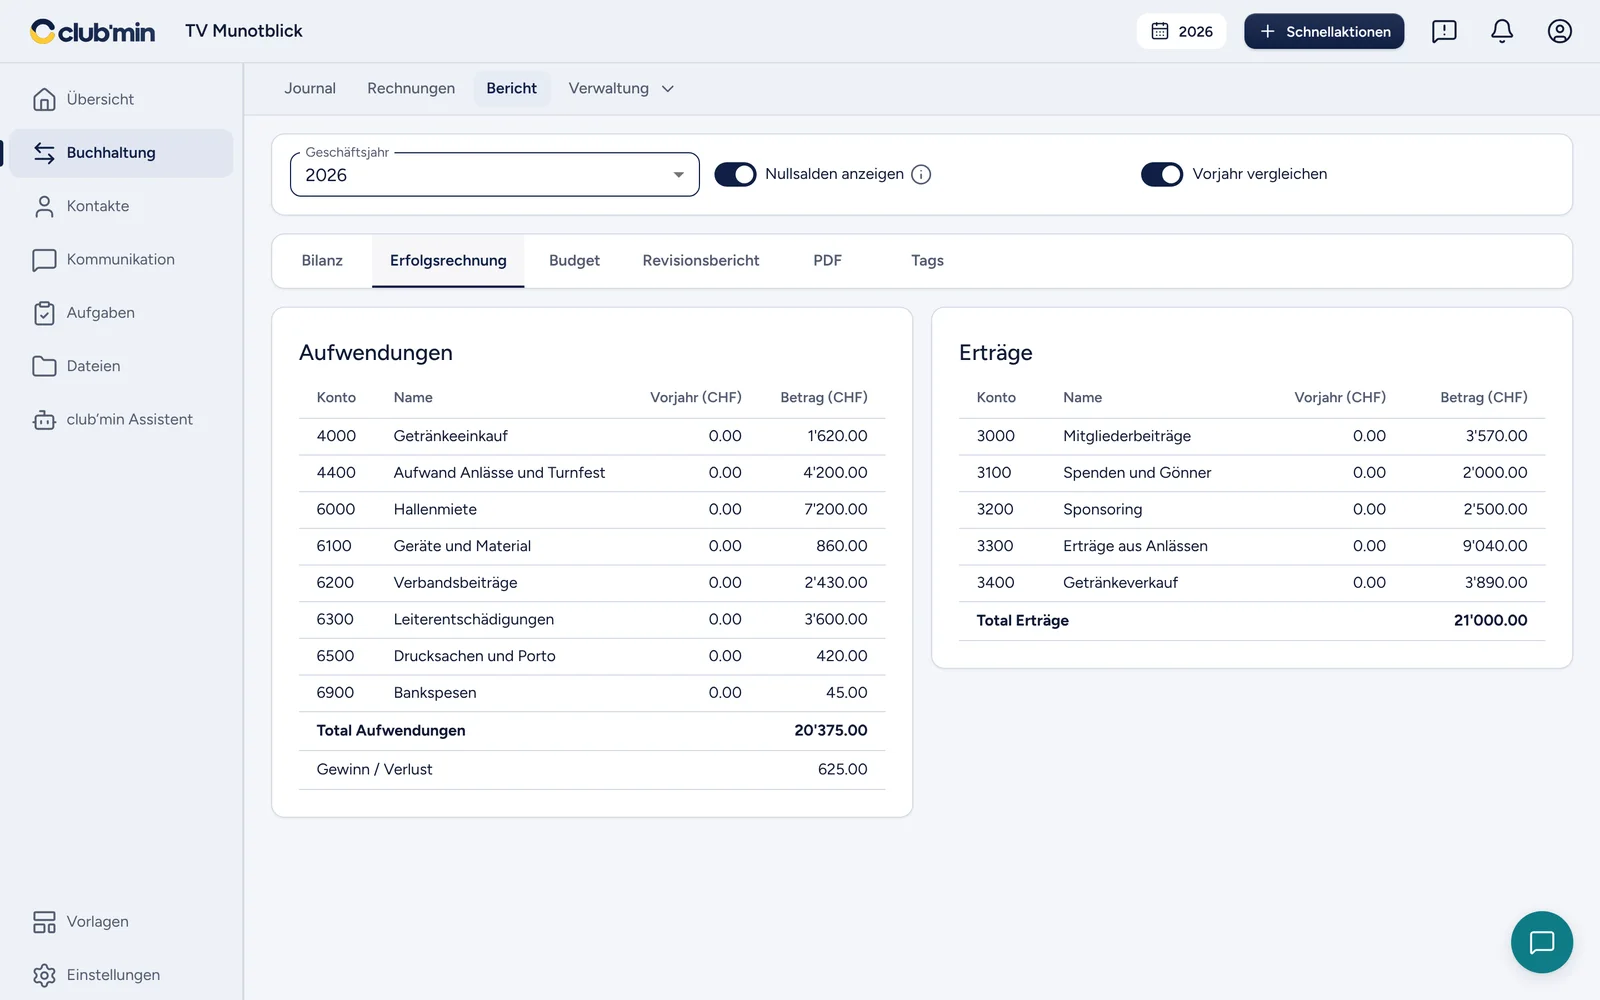Open the Geschäftsjahr 2026 dropdown
The width and height of the screenshot is (1600, 1000).
(495, 174)
